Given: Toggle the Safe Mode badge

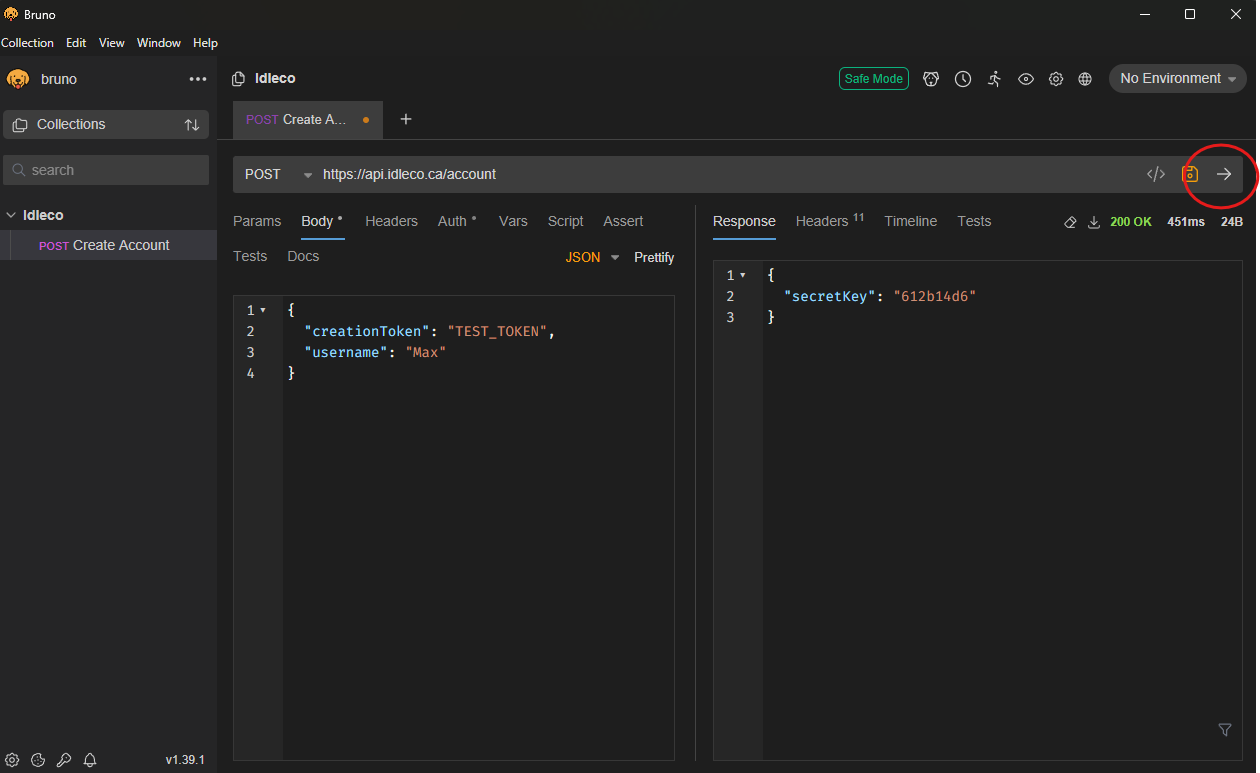Looking at the screenshot, I should (x=873, y=79).
